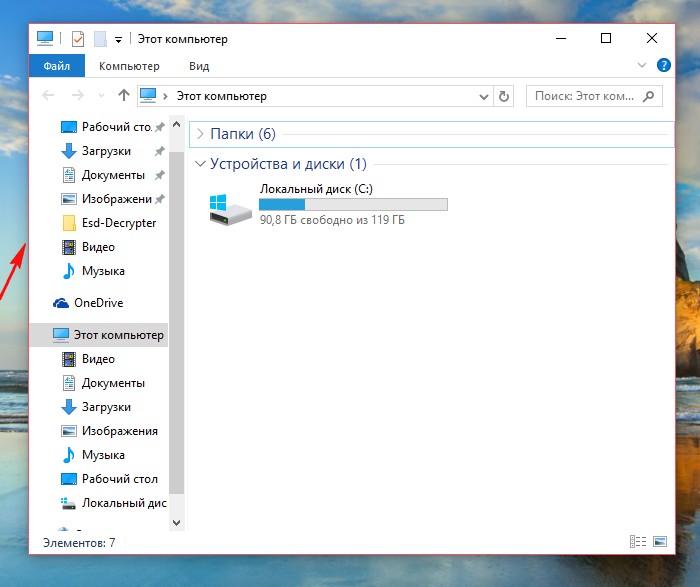
Task: Open the Файл menu
Action: click(56, 66)
